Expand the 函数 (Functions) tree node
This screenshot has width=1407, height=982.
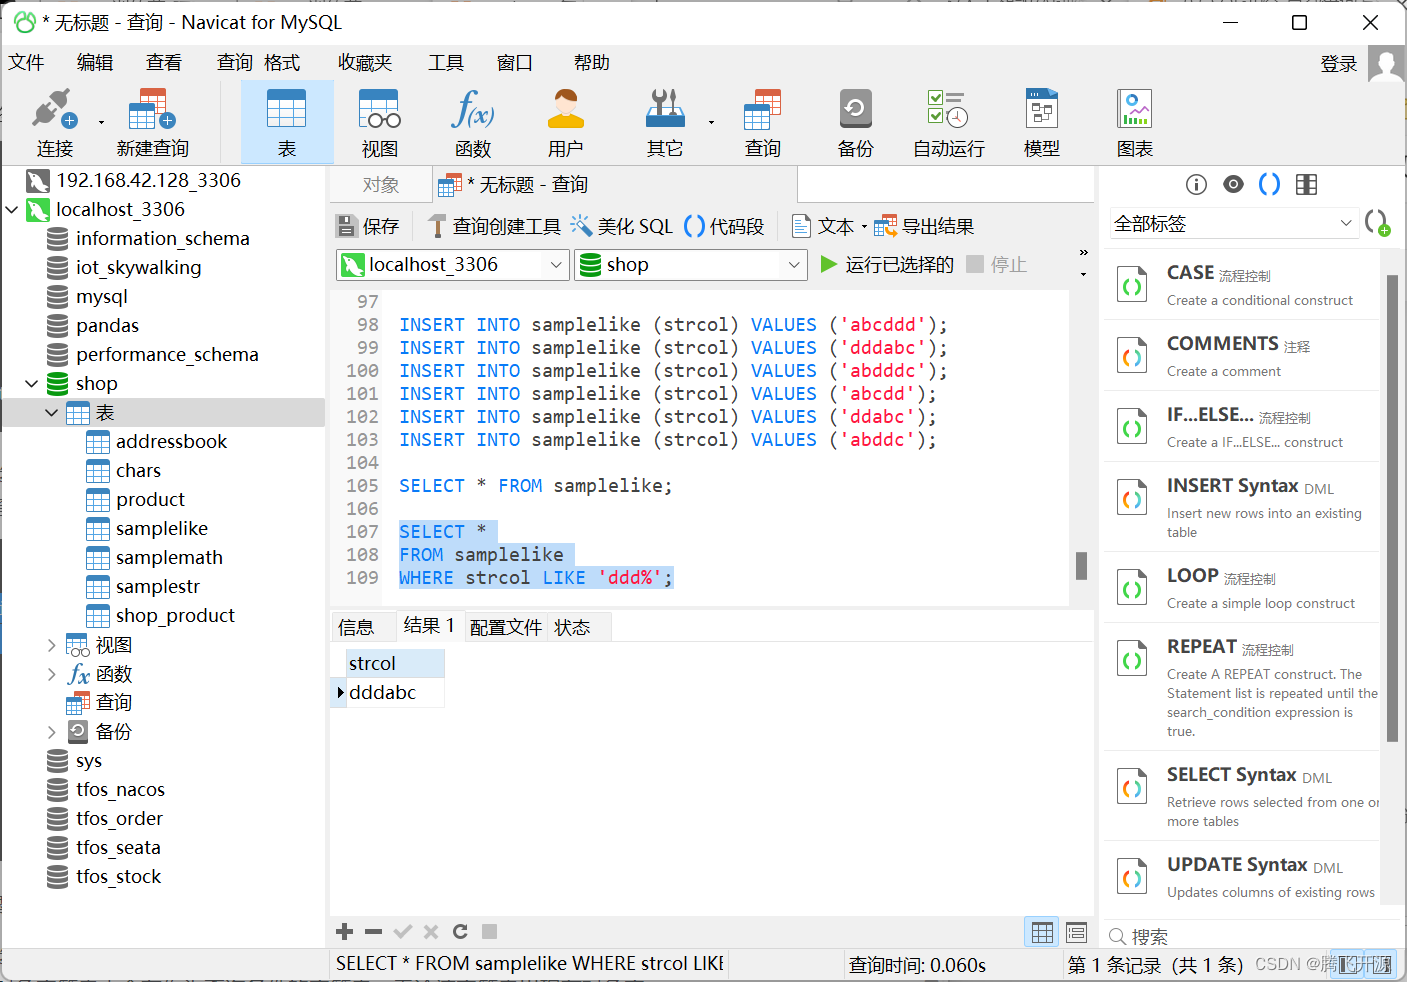click(x=52, y=674)
